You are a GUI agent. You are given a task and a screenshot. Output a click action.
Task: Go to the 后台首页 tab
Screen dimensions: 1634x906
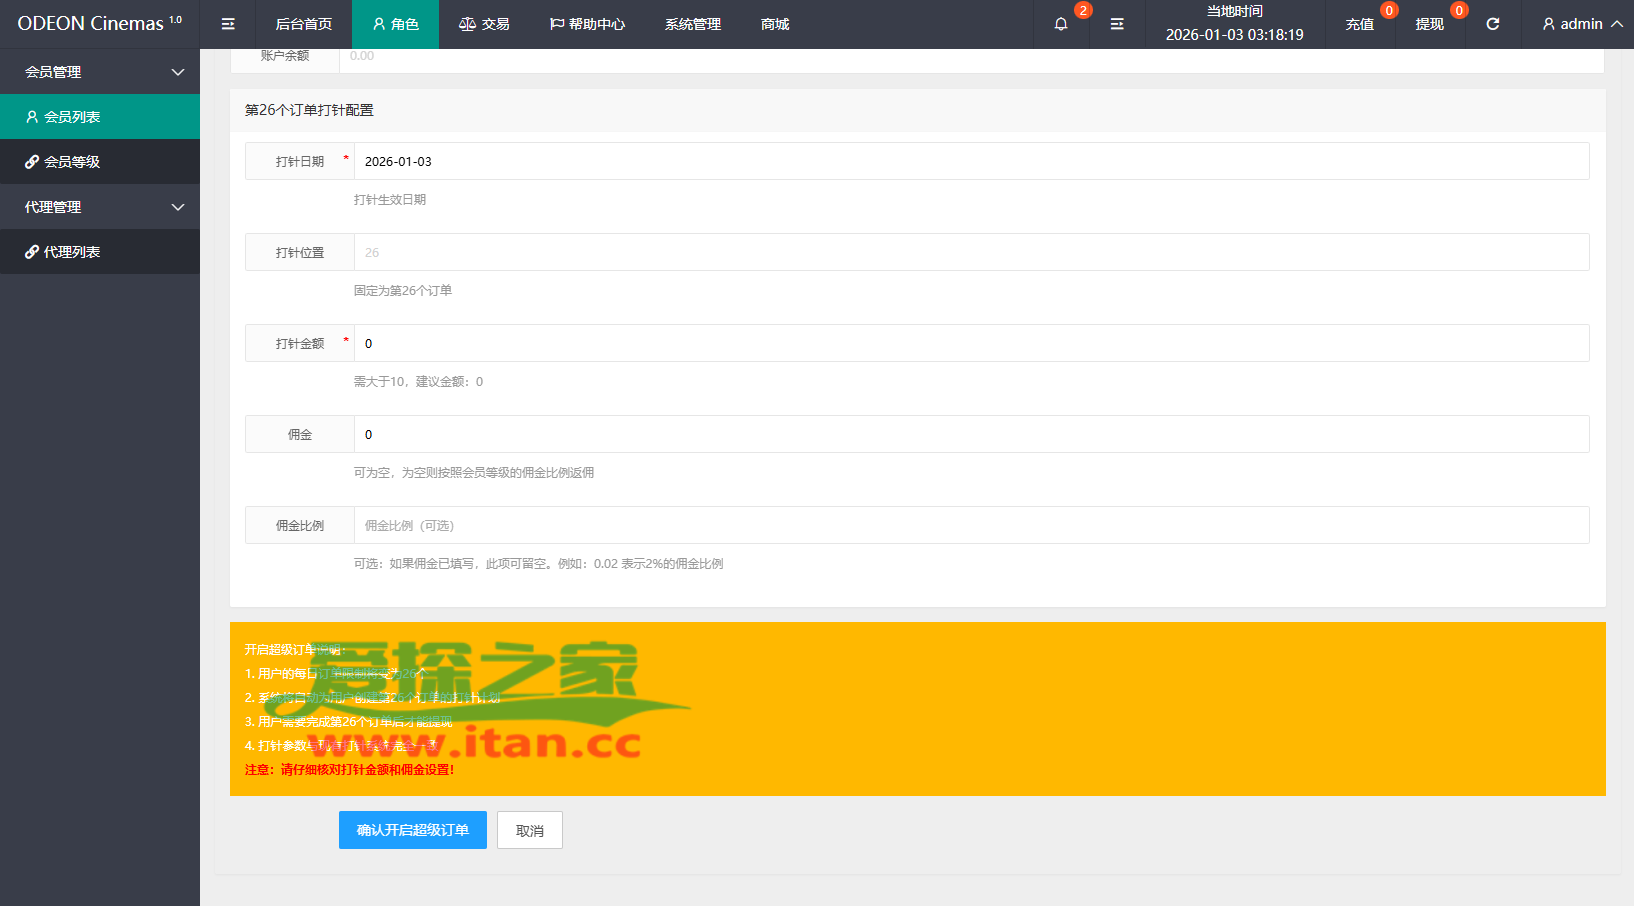click(304, 24)
